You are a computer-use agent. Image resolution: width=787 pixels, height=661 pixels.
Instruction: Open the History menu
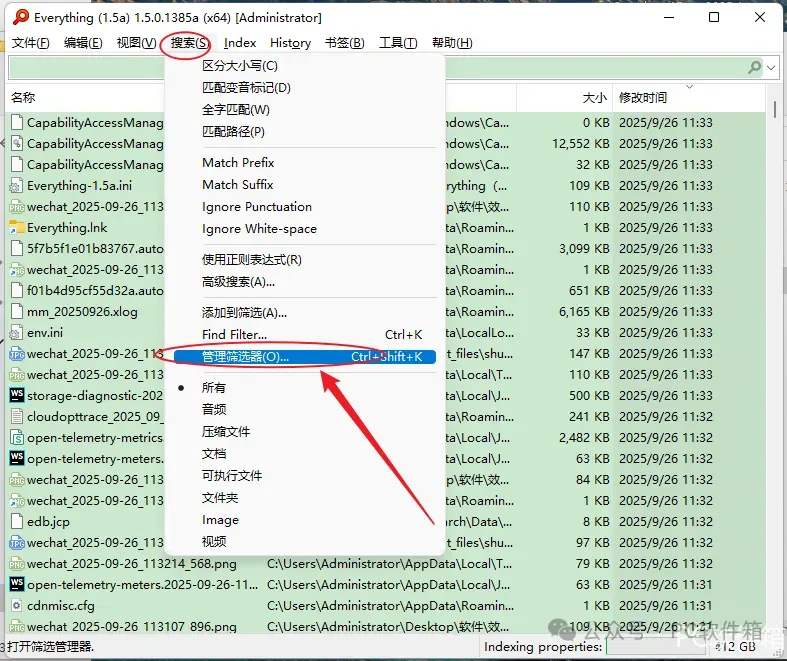(x=291, y=43)
